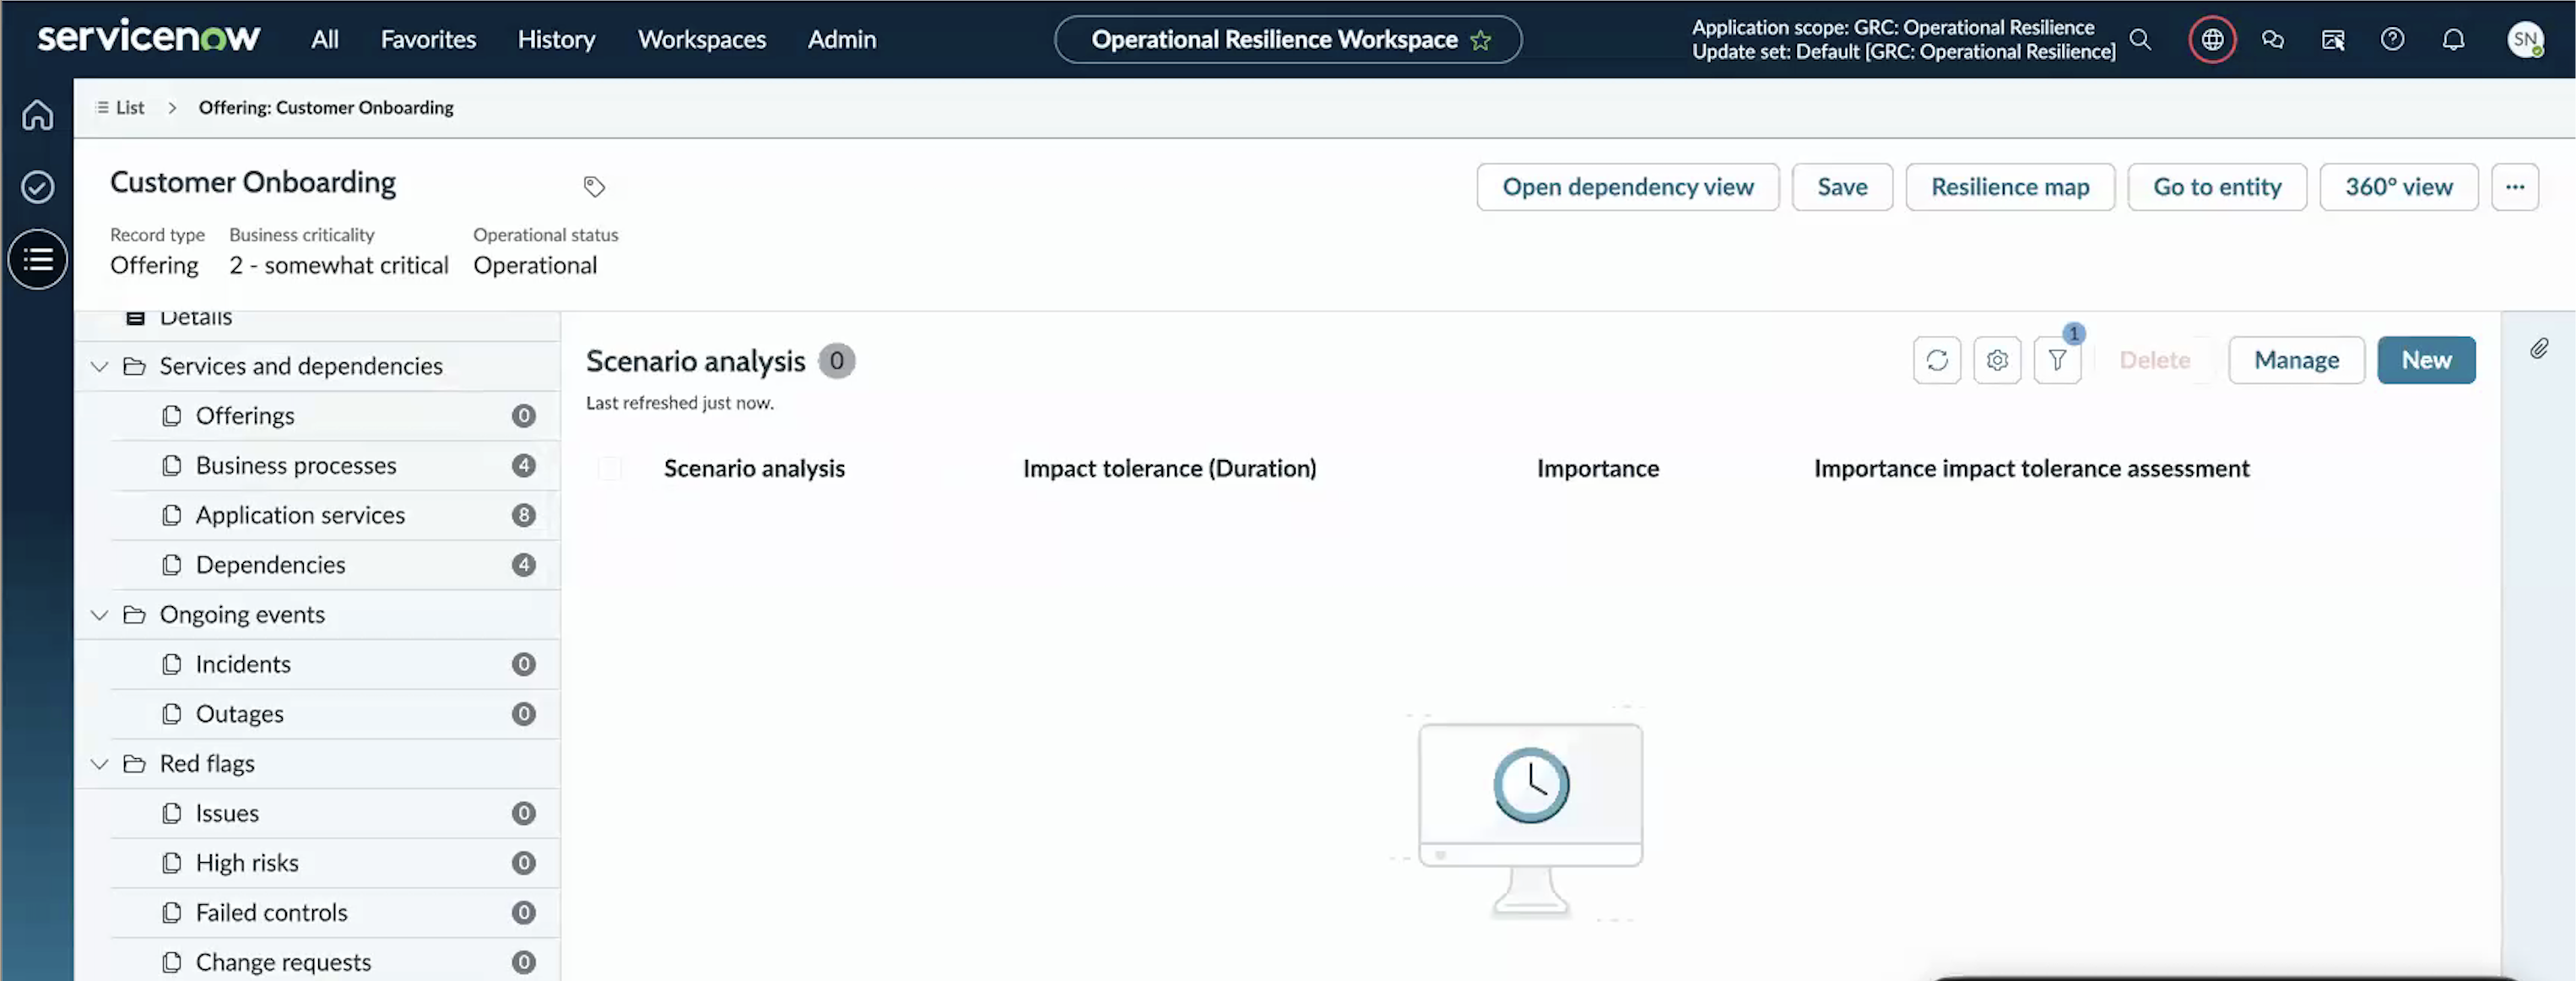Open the notifications bell icon
The image size is (2576, 981).
(2453, 39)
